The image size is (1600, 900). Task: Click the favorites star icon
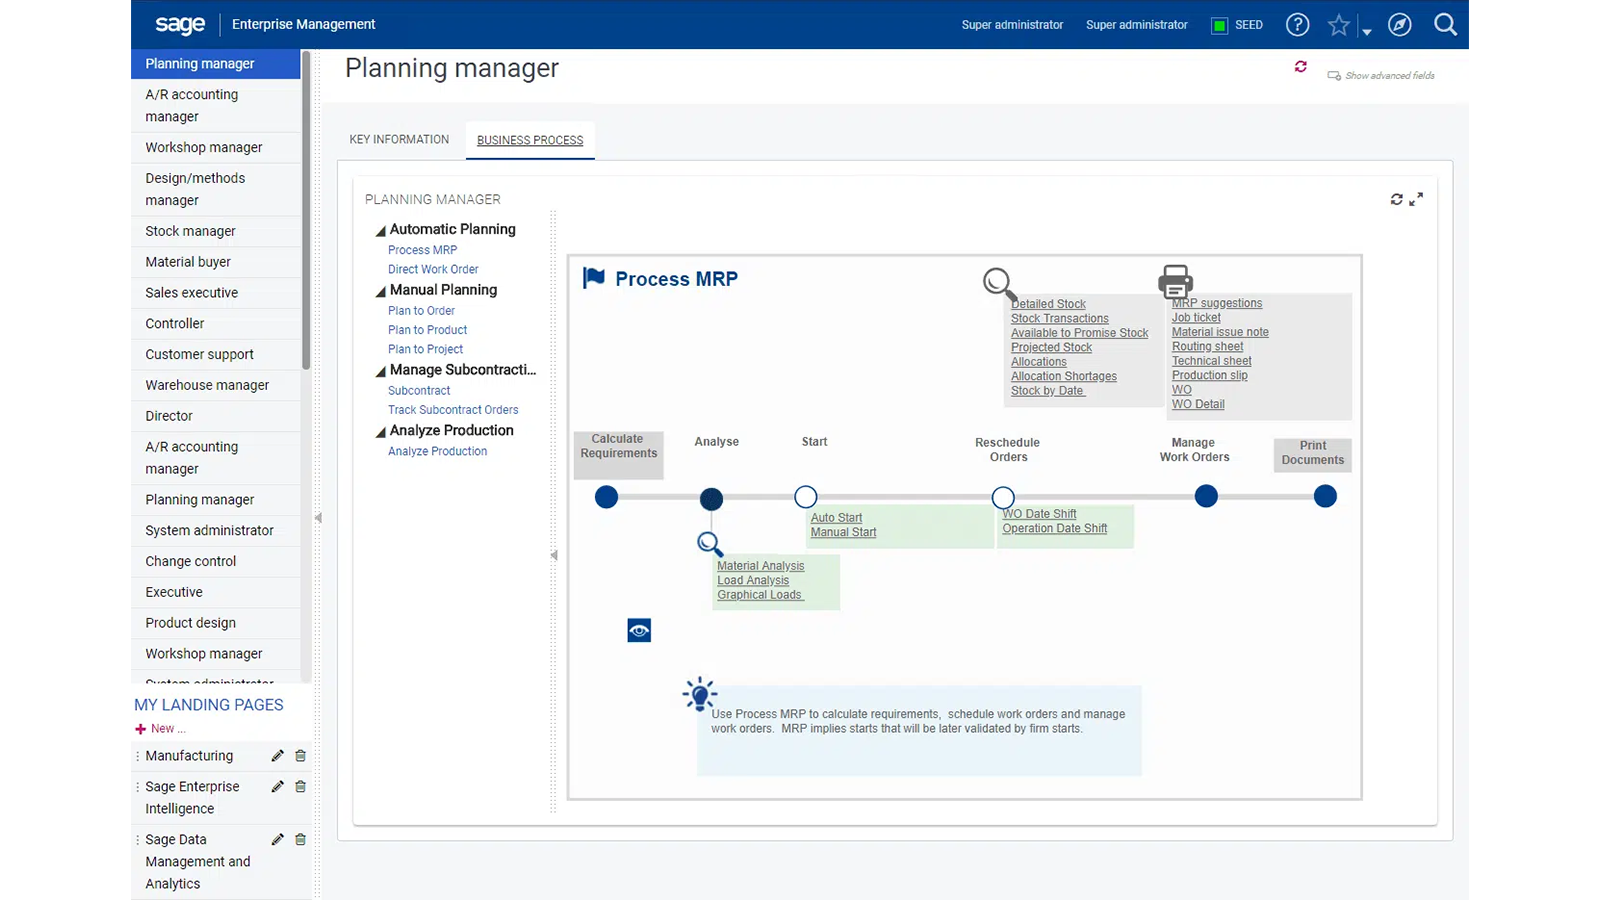(1338, 25)
